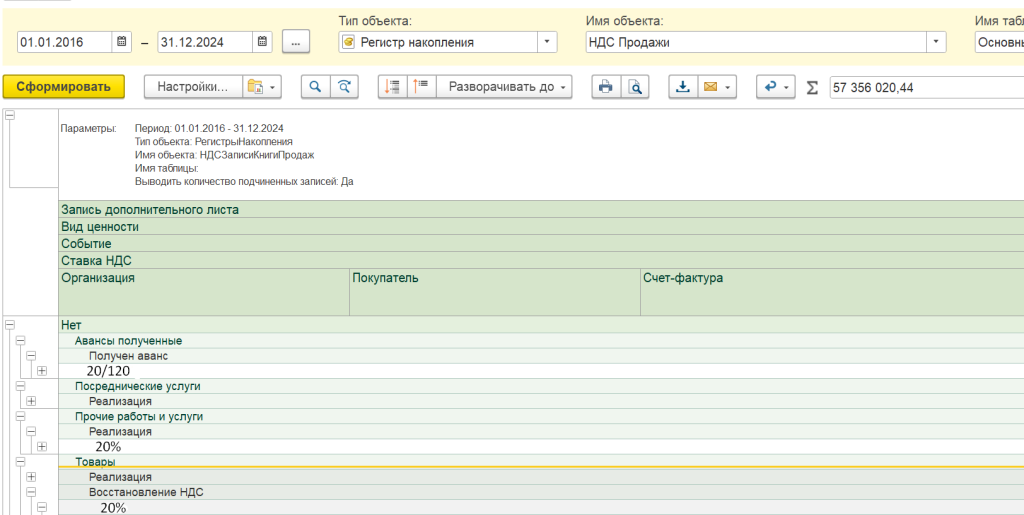Collapse 20% row under Восстановление НДС
Viewport: 1024px width, 515px height.
click(42, 507)
